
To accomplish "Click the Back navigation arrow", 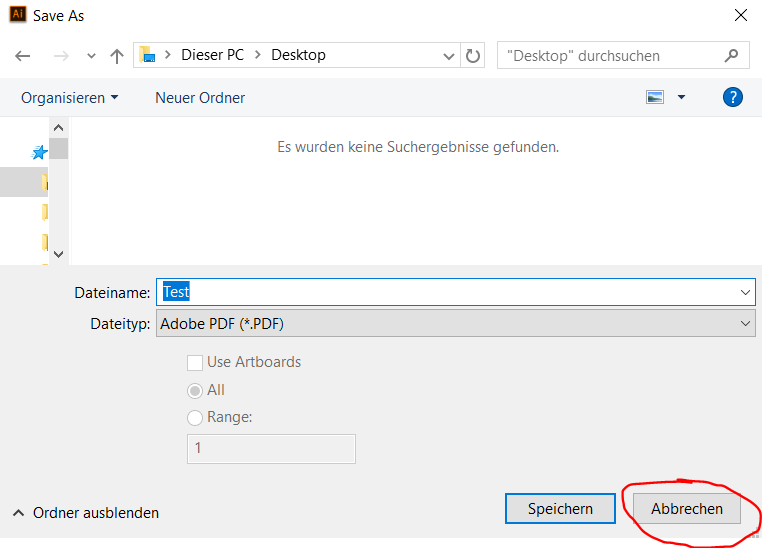I will point(23,56).
